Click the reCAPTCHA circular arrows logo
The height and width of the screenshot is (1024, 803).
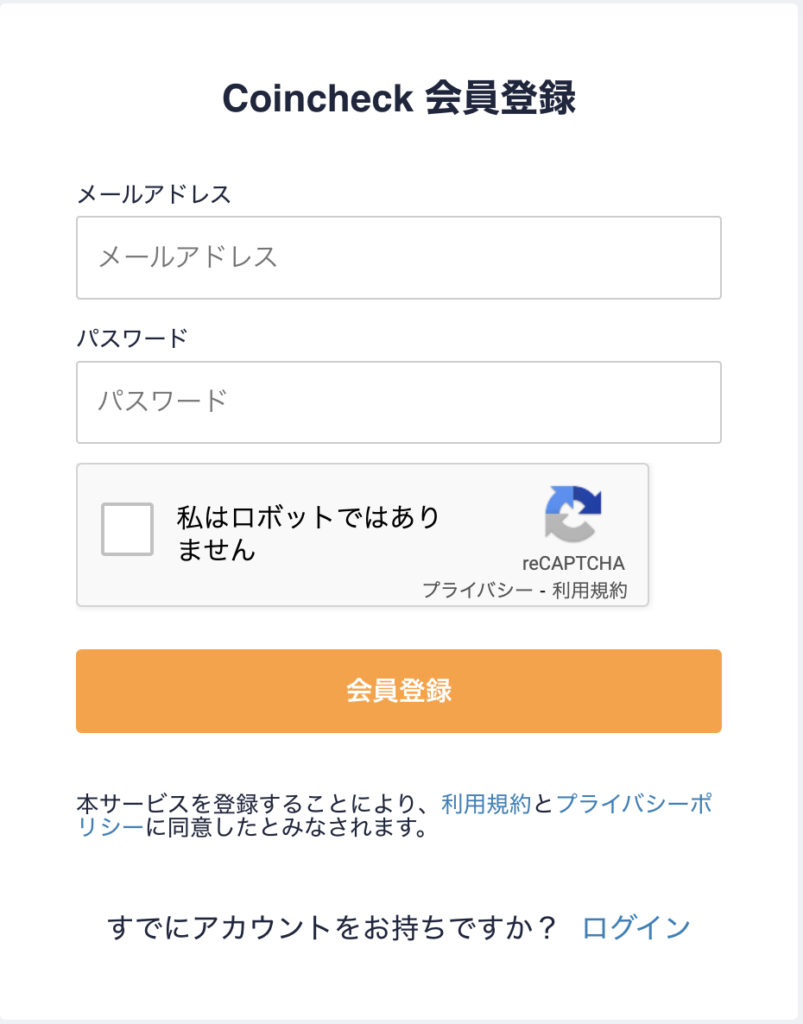[x=573, y=514]
